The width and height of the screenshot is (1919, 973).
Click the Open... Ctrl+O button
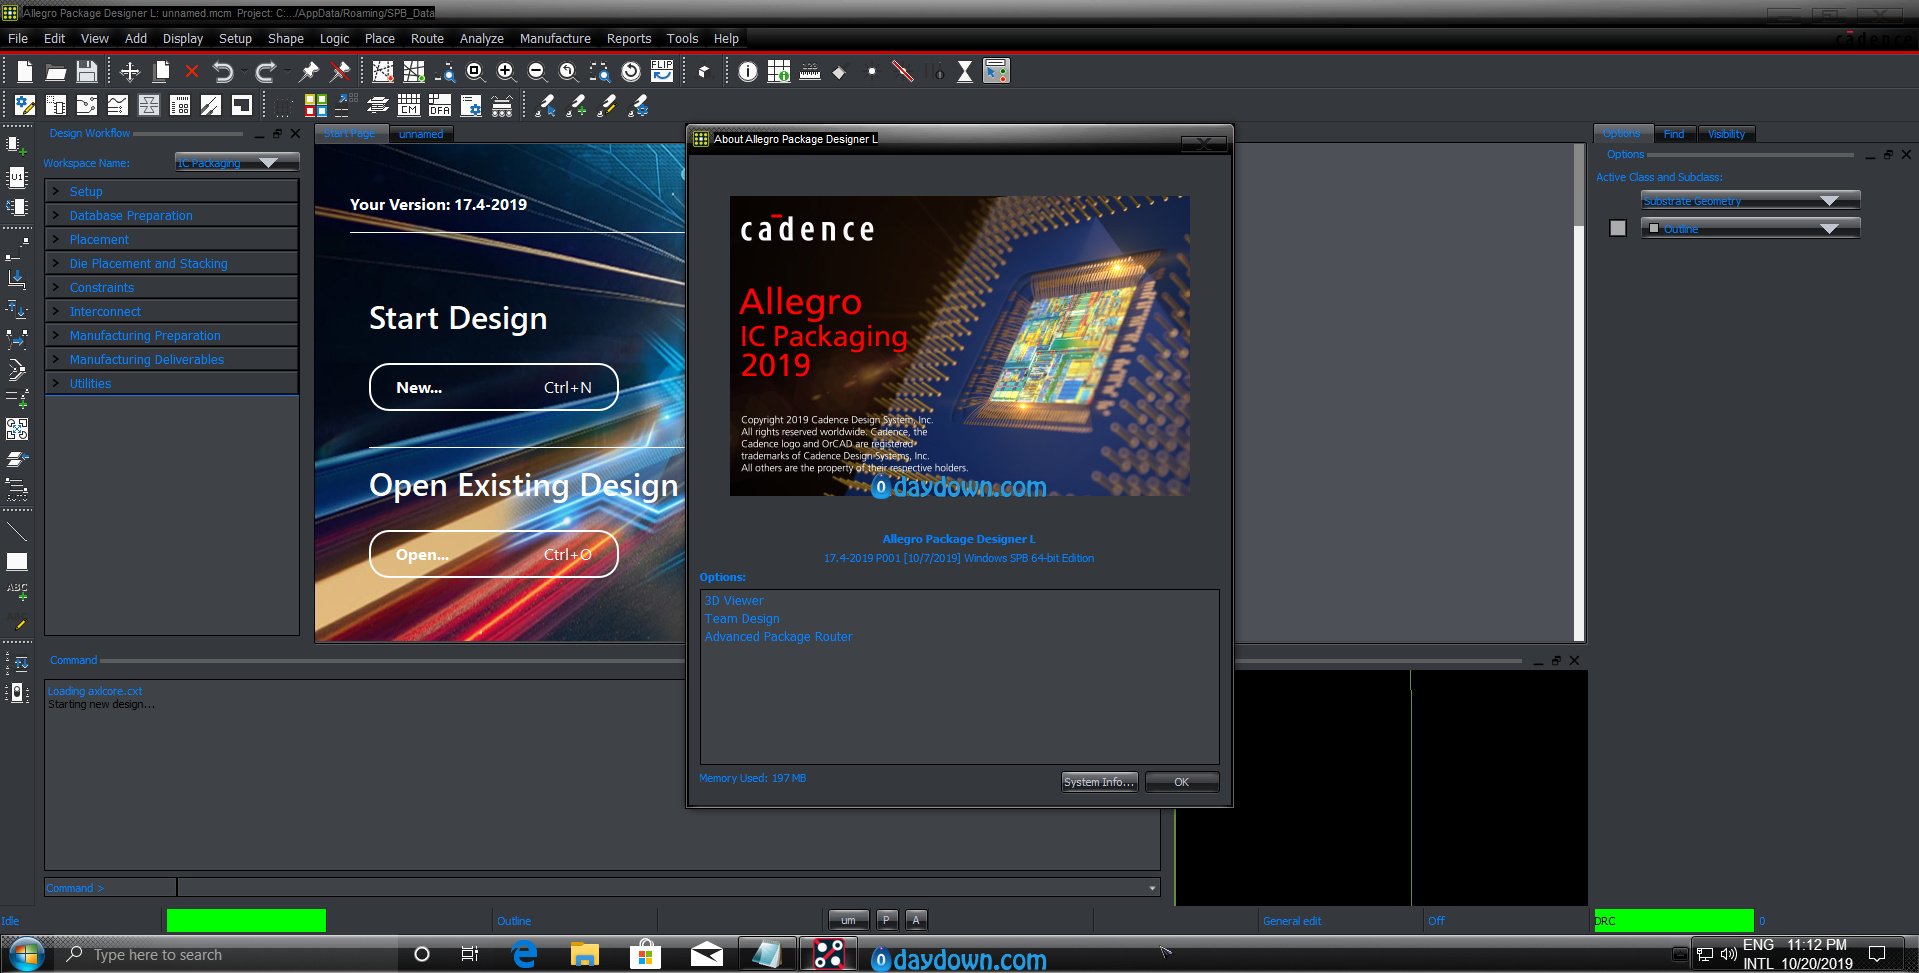494,554
